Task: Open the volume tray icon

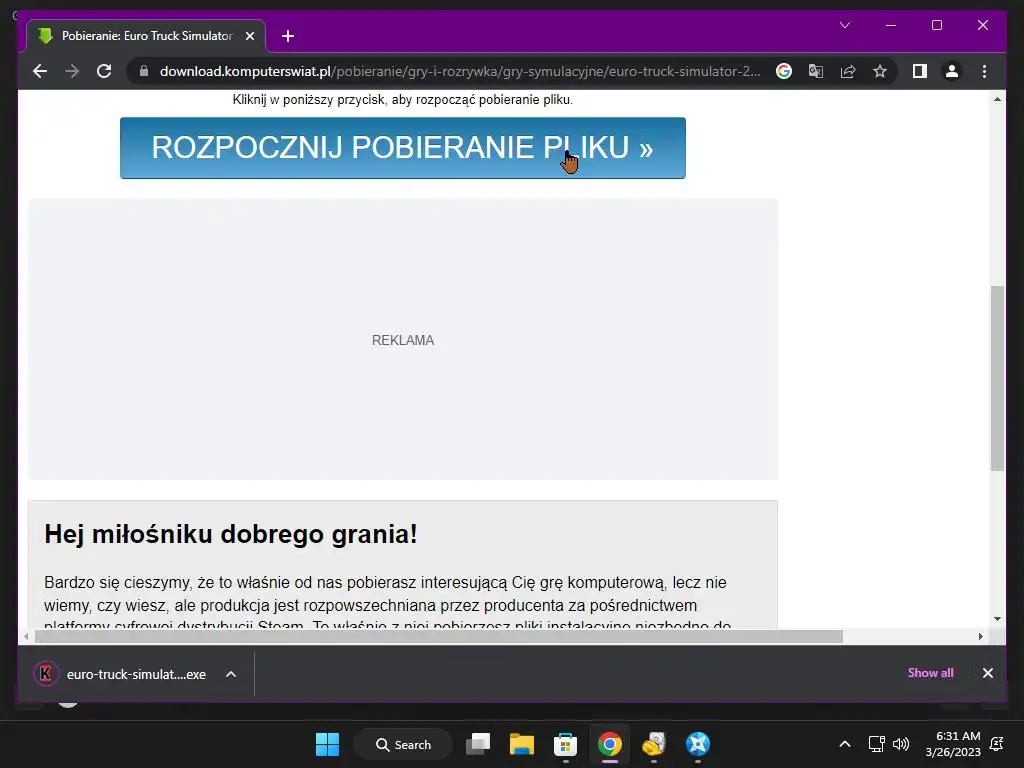Action: [901, 744]
